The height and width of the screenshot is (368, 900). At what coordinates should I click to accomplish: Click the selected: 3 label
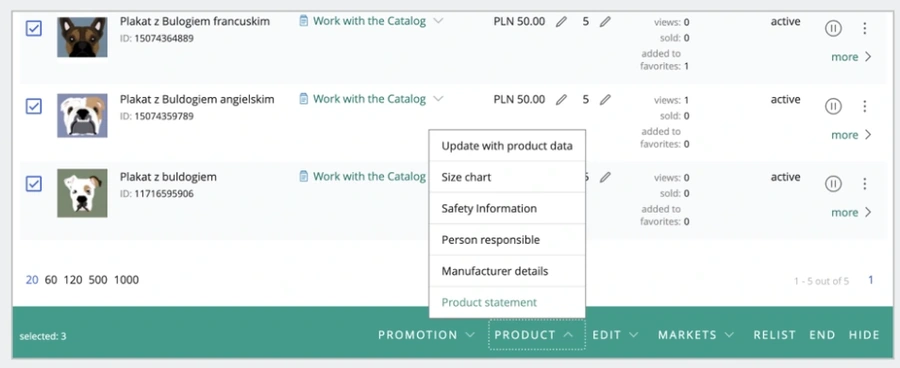[x=42, y=336]
